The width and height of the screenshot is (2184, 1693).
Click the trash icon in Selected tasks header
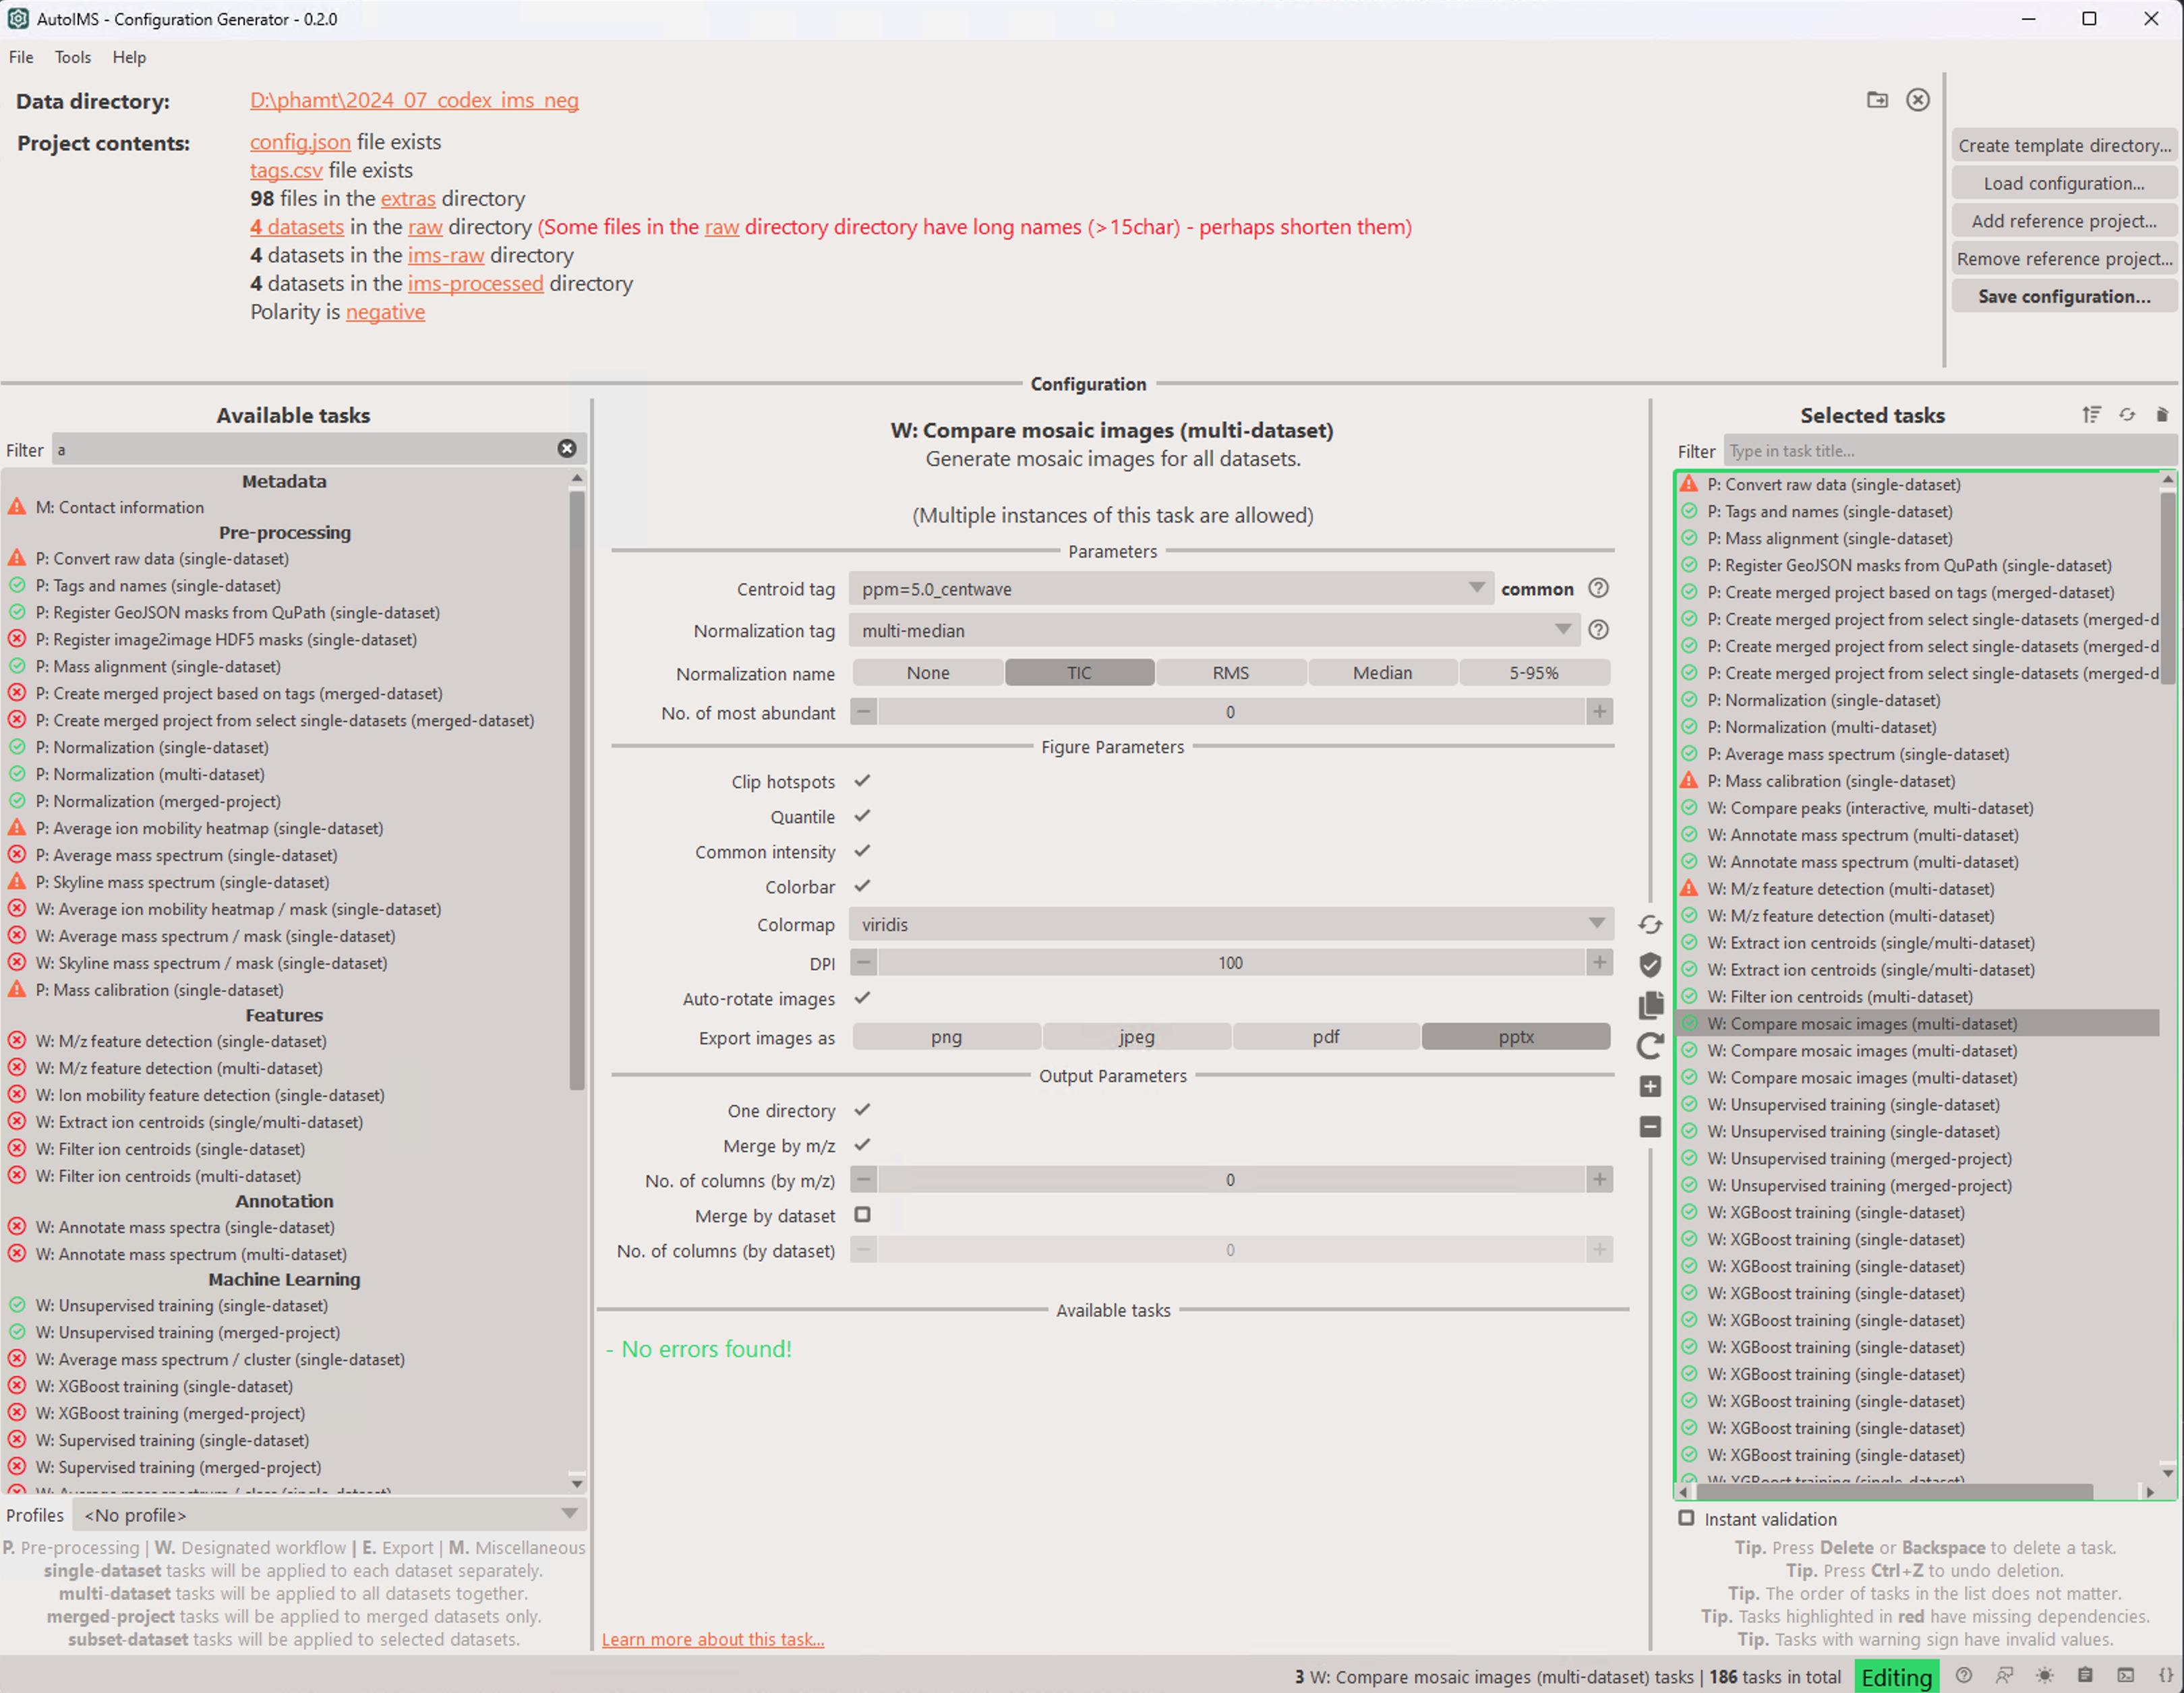[2162, 415]
